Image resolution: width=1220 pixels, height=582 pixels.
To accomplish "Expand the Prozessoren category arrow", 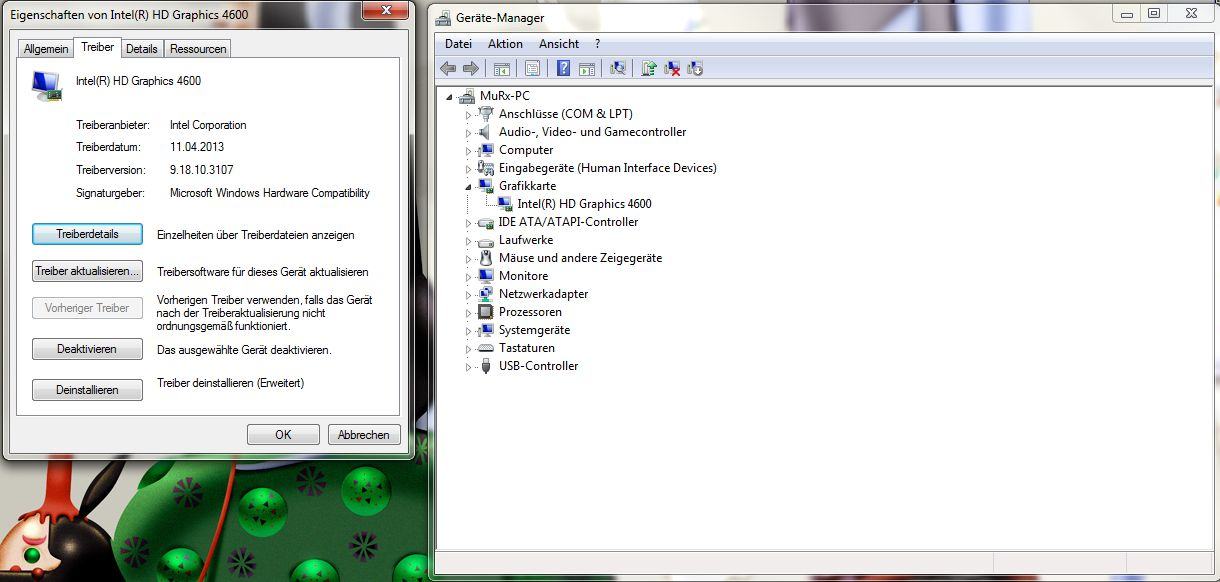I will (468, 313).
